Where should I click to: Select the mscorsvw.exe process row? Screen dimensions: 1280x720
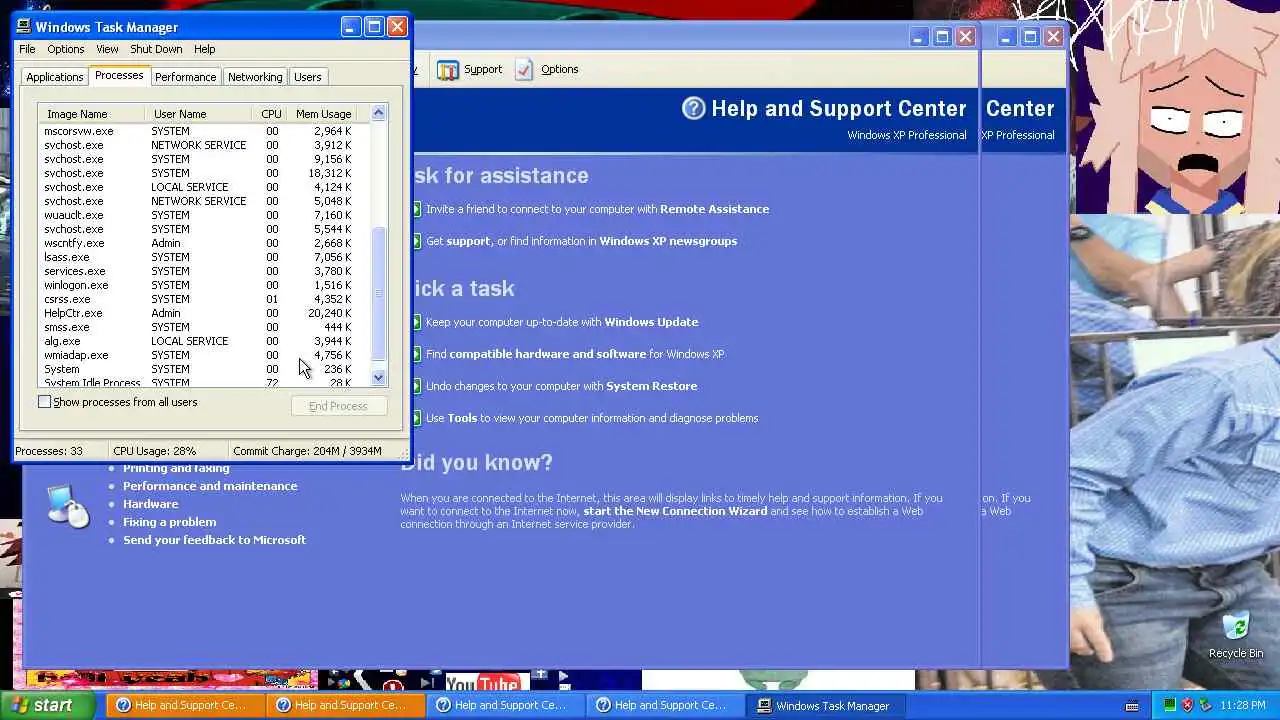[x=205, y=131]
